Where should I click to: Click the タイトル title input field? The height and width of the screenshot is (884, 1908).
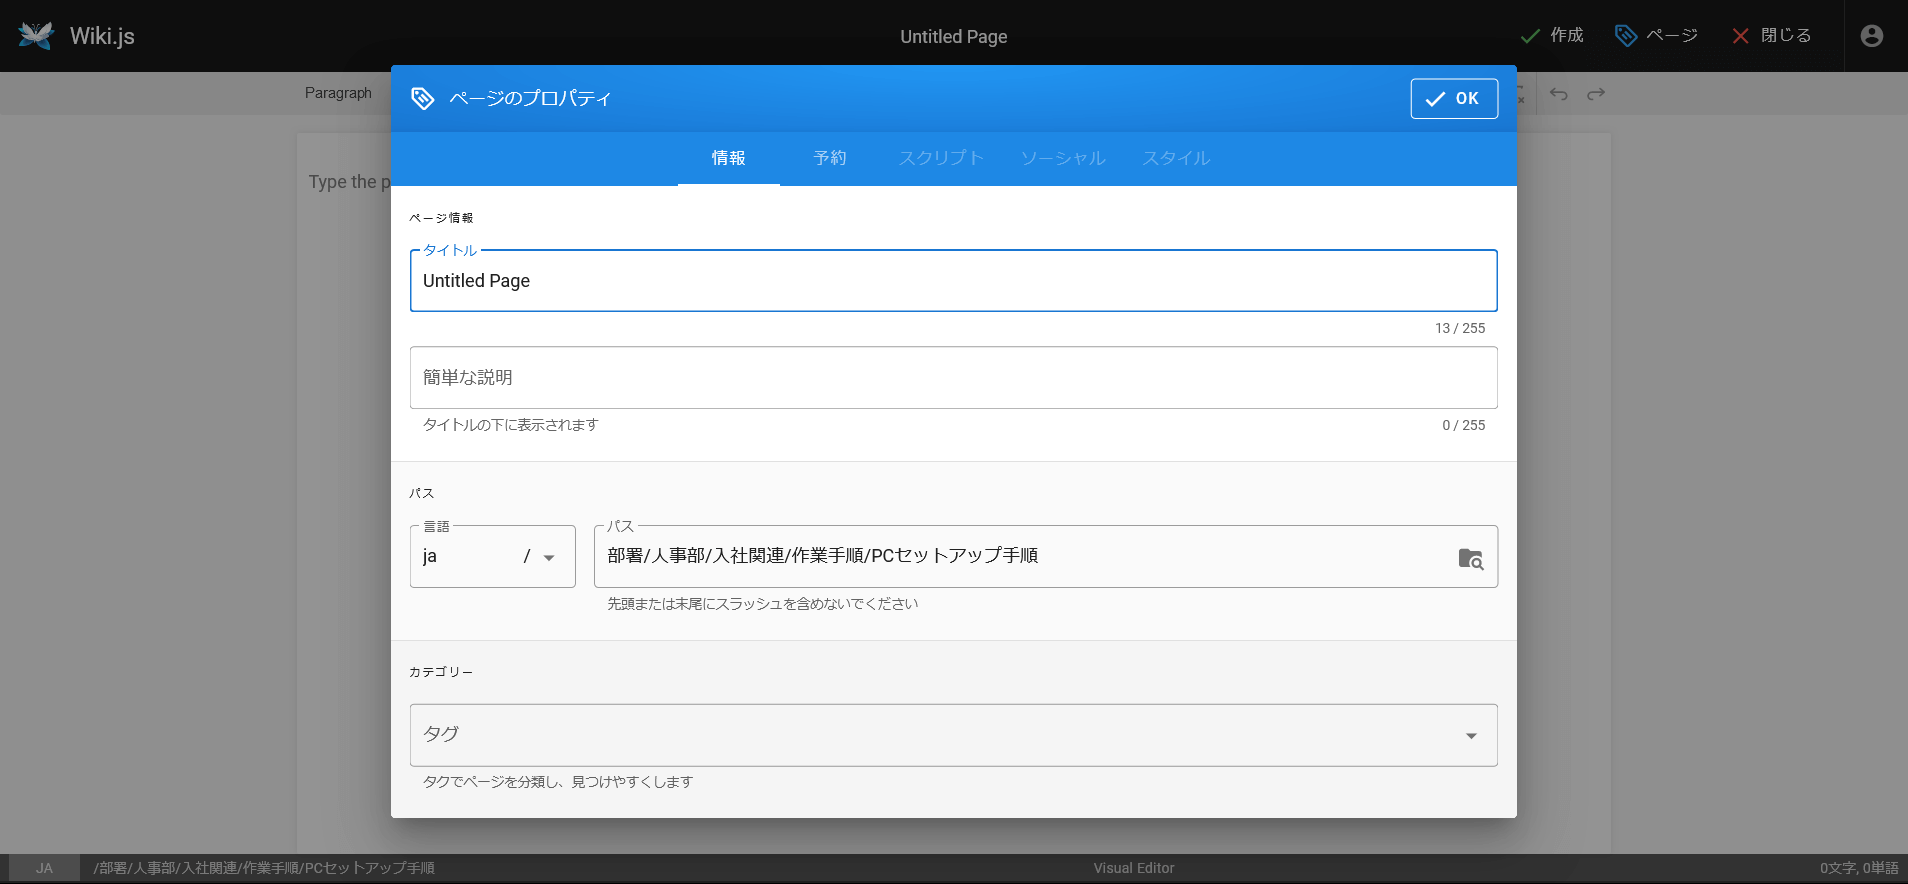coord(953,281)
